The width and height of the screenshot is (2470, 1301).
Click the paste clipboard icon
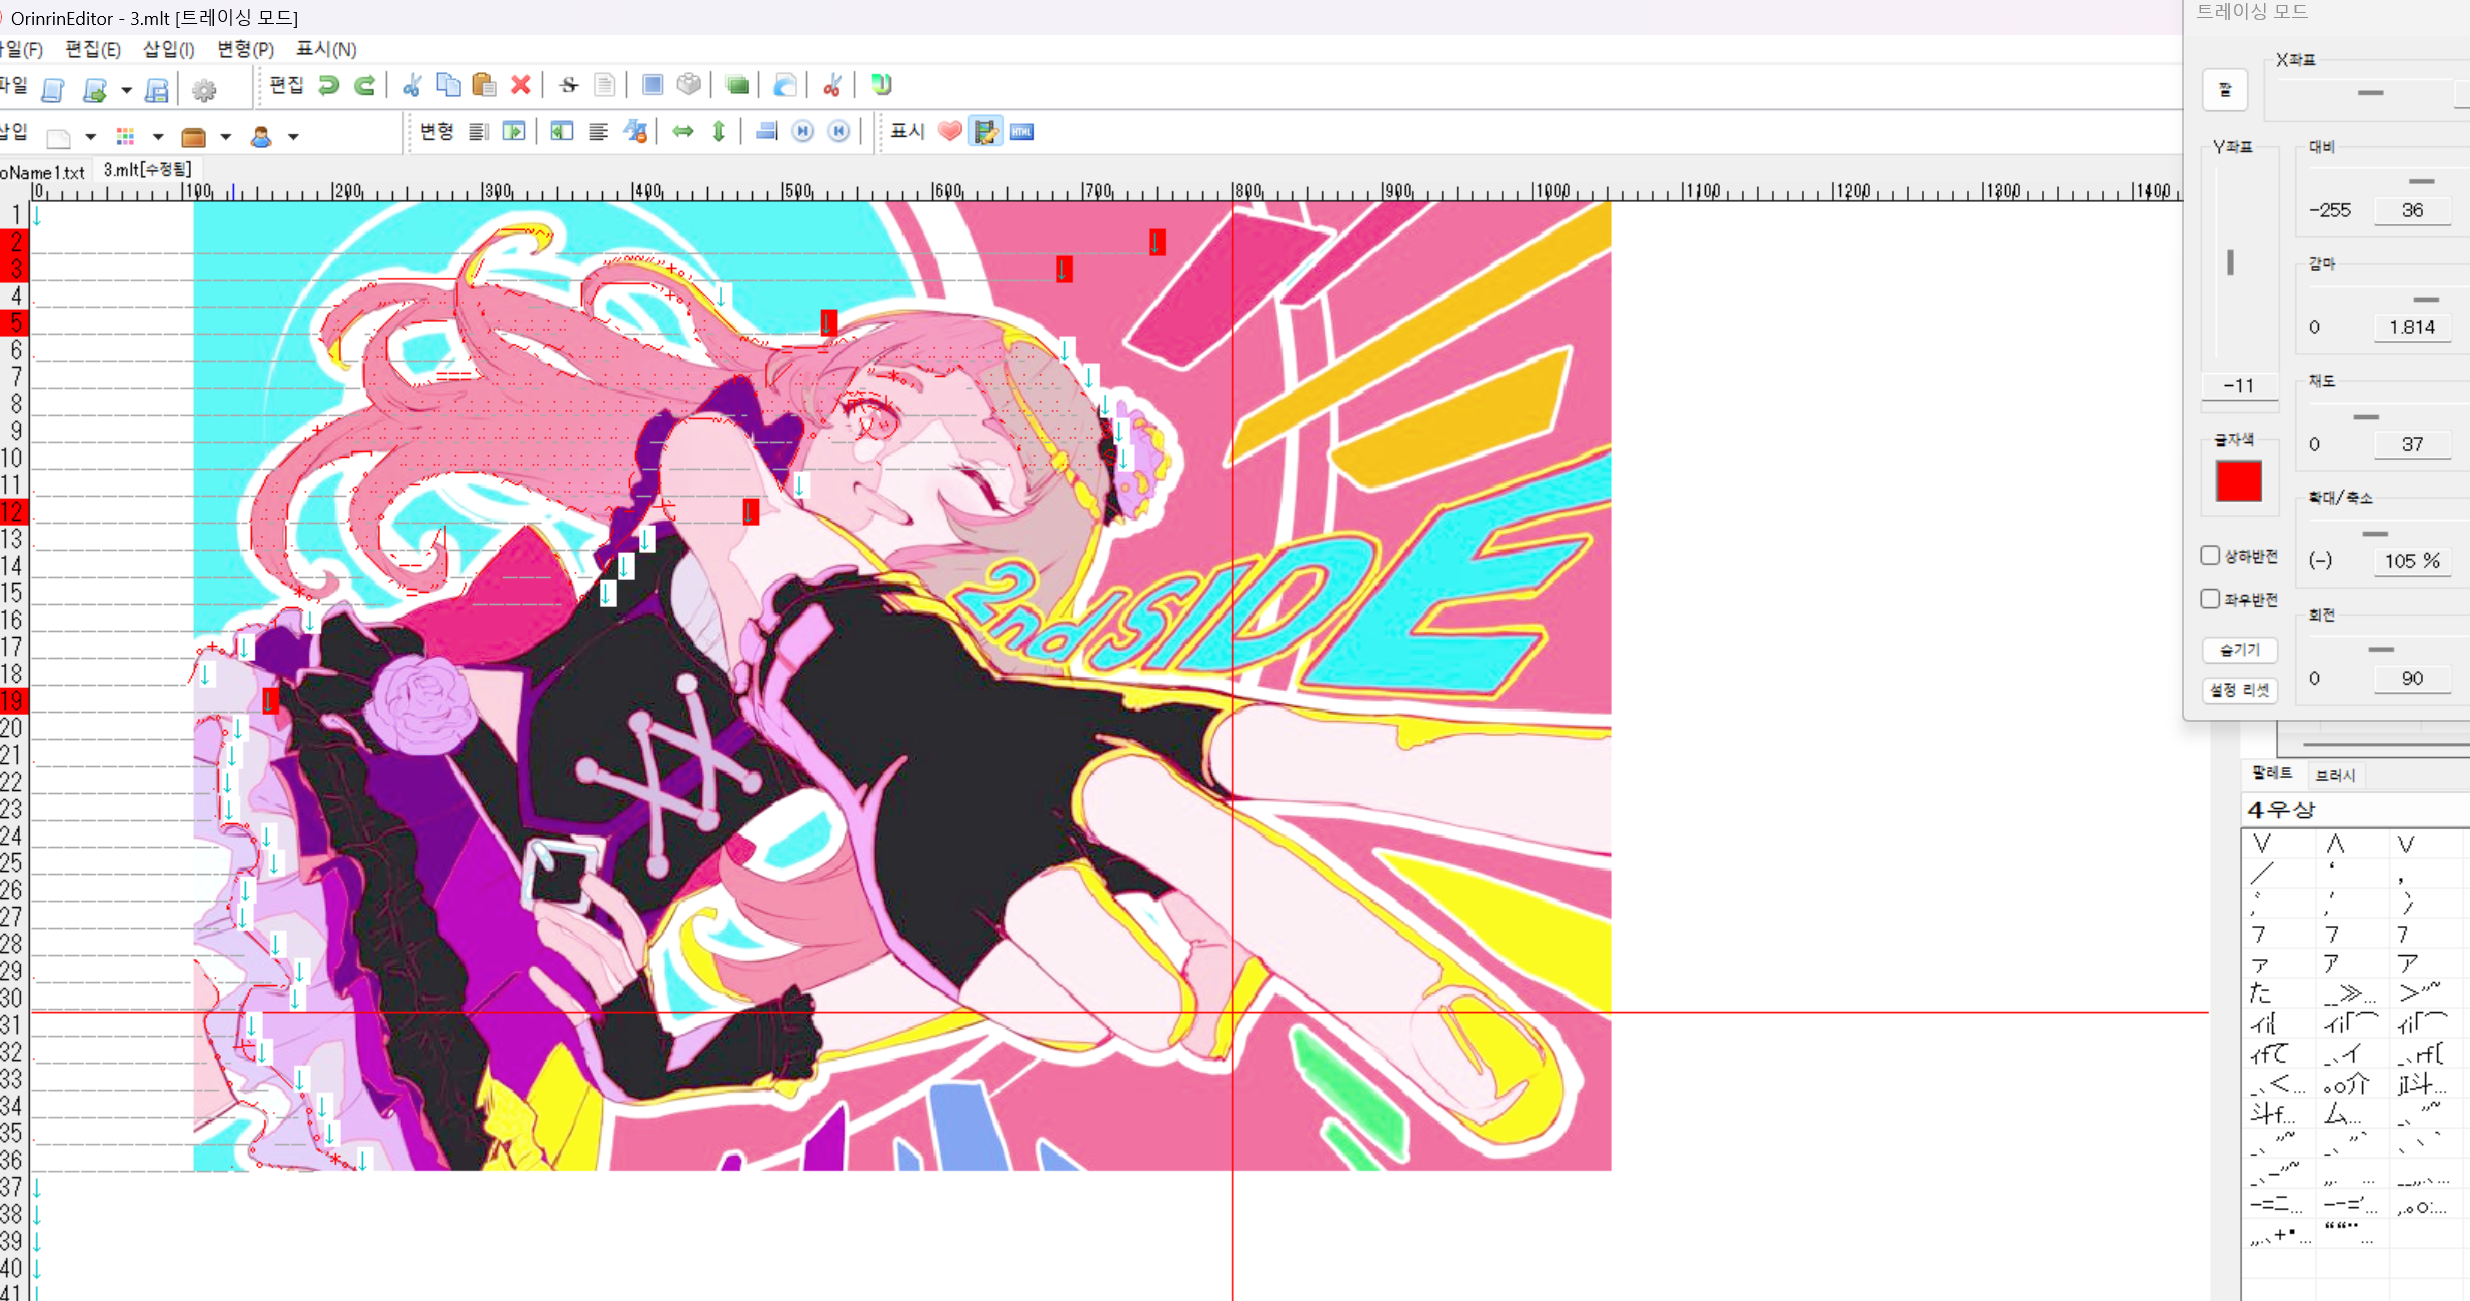pos(484,86)
